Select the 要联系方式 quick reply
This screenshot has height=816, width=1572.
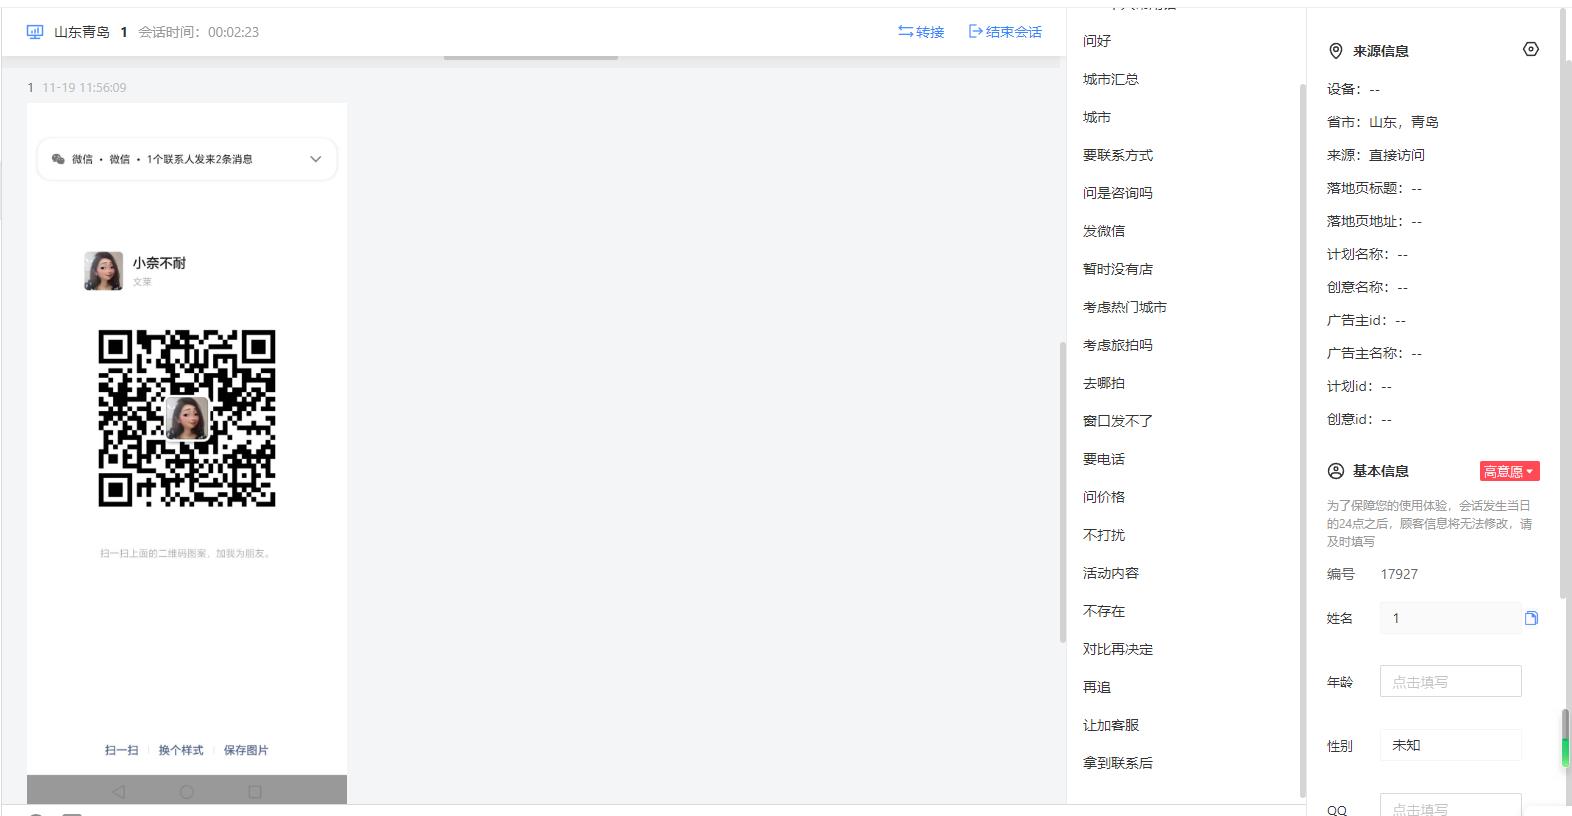[1118, 155]
